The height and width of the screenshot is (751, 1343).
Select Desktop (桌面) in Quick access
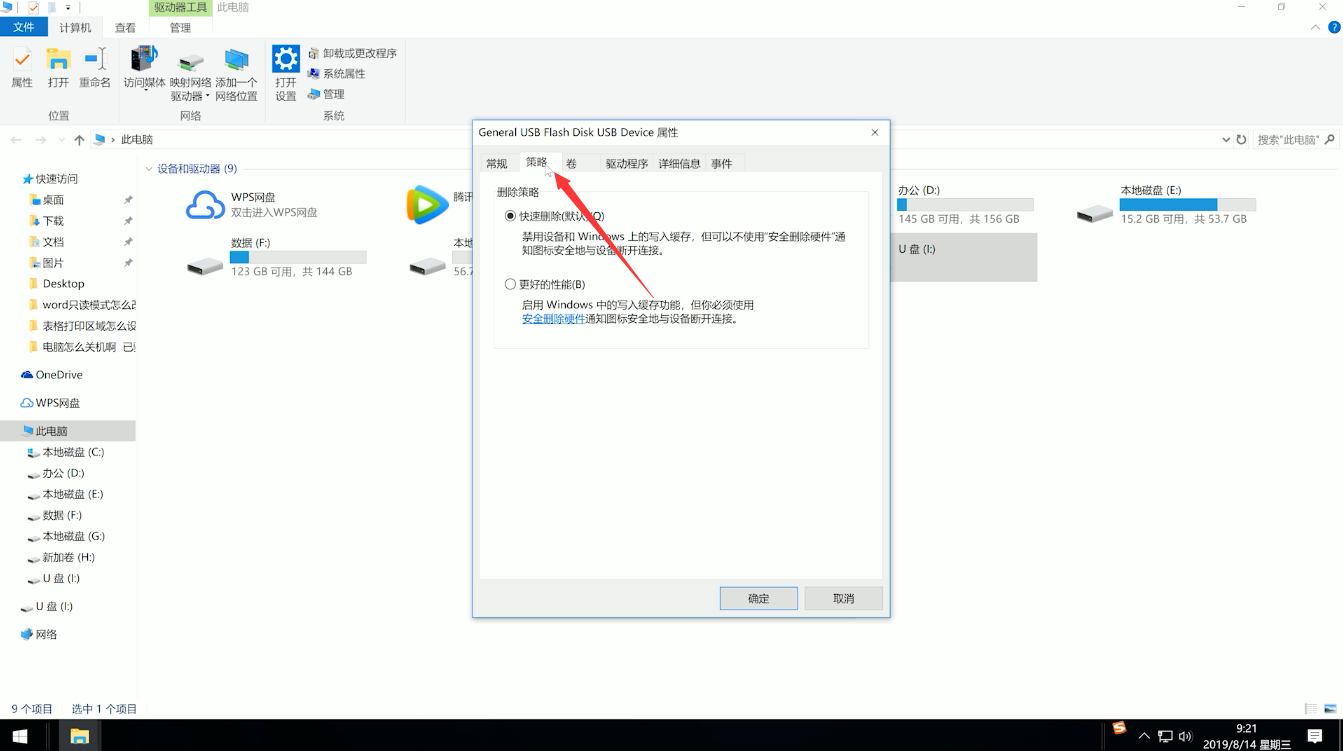[x=53, y=200]
